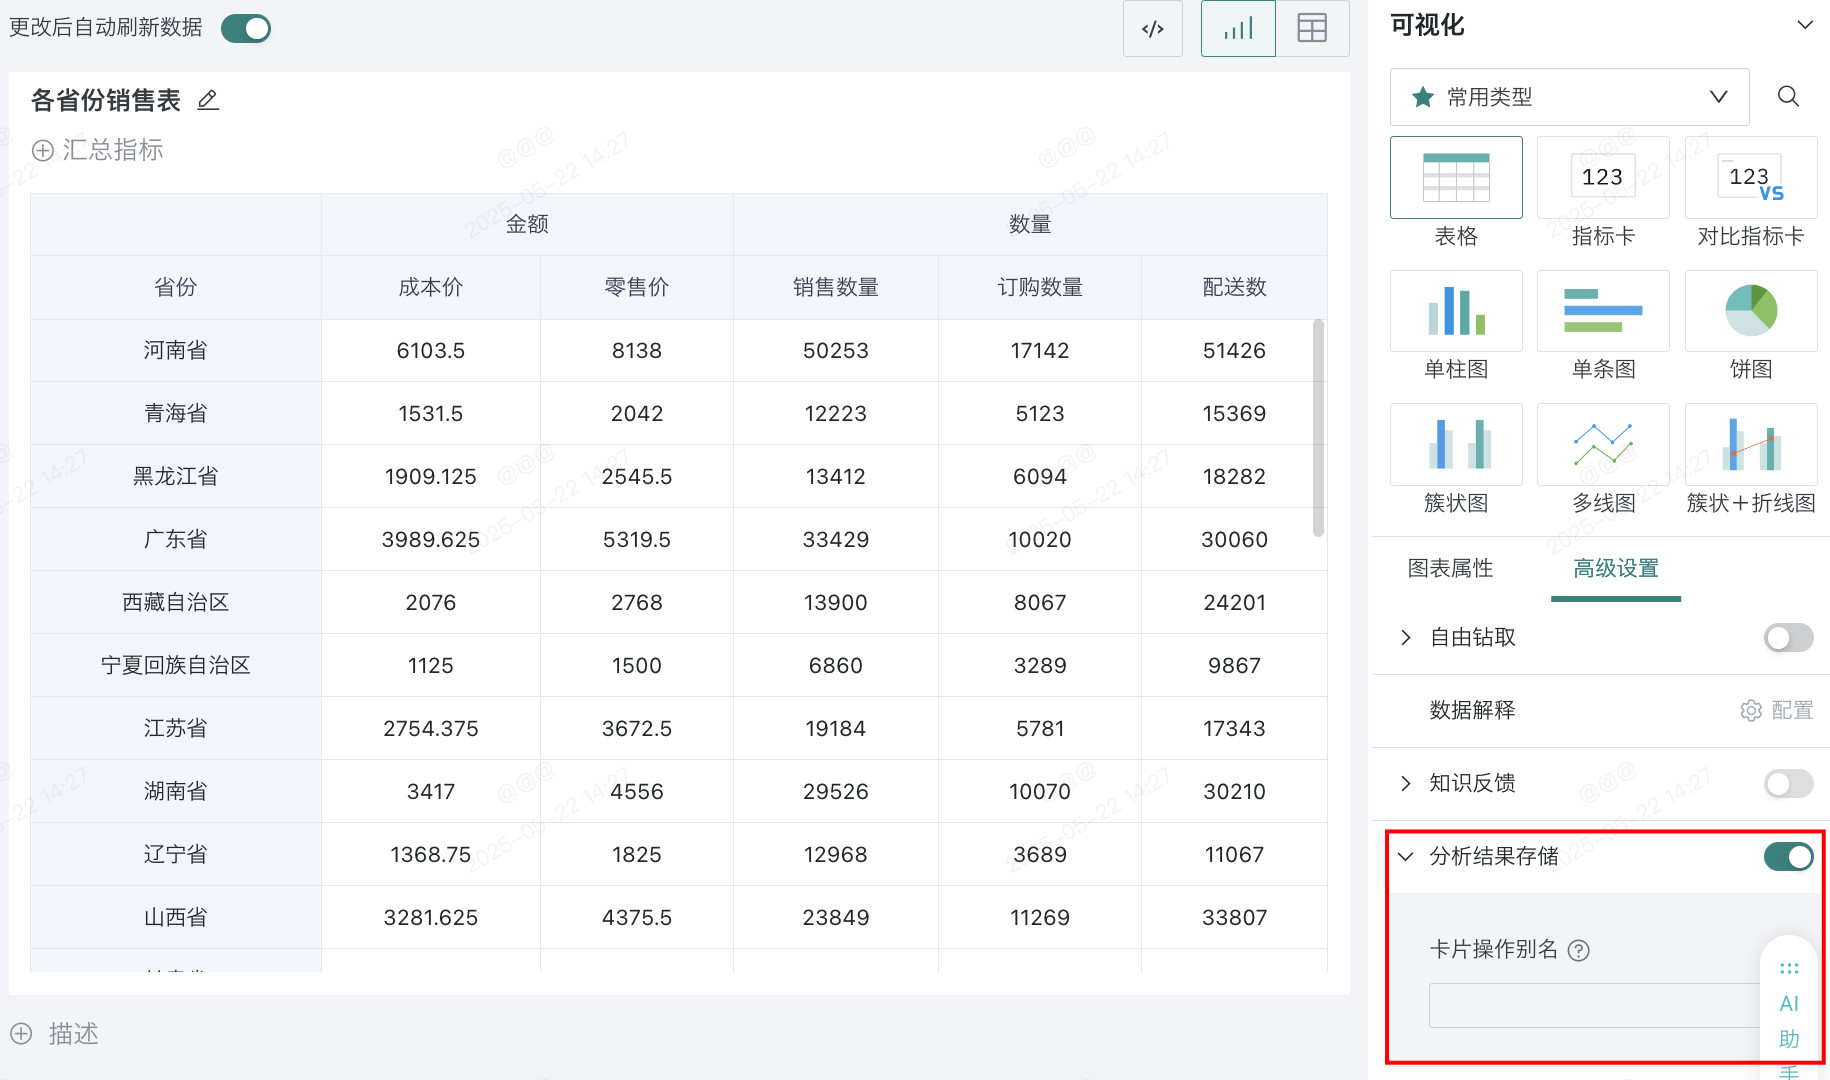The height and width of the screenshot is (1080, 1830).
Task: Turn off 分析结果存储 toggle
Action: click(x=1788, y=857)
